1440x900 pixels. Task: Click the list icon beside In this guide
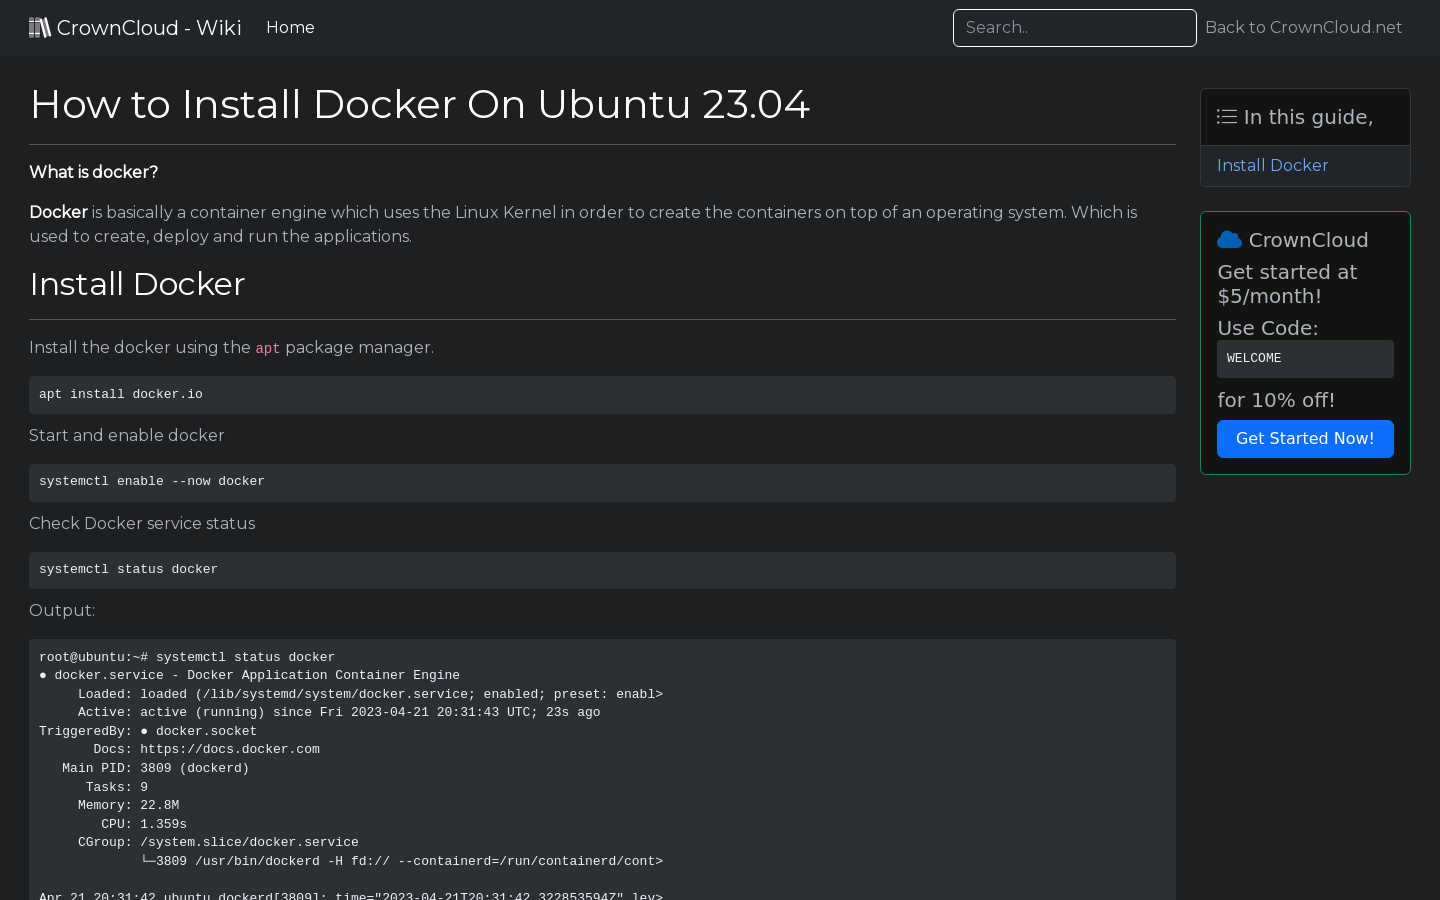click(x=1227, y=117)
